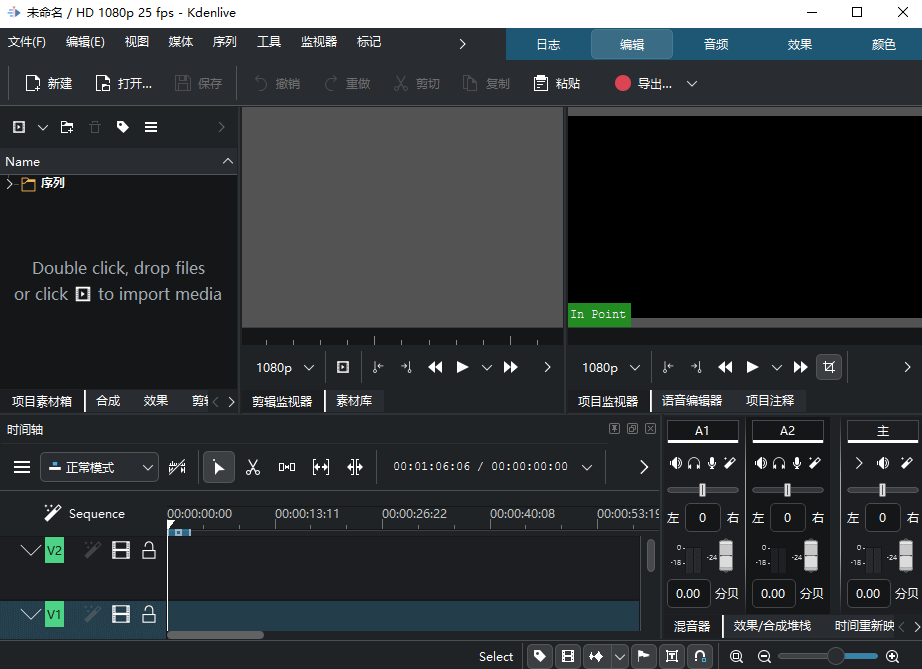Click the tag icon in the project bin toolbar
Viewport: 922px width, 669px height.
[x=122, y=127]
